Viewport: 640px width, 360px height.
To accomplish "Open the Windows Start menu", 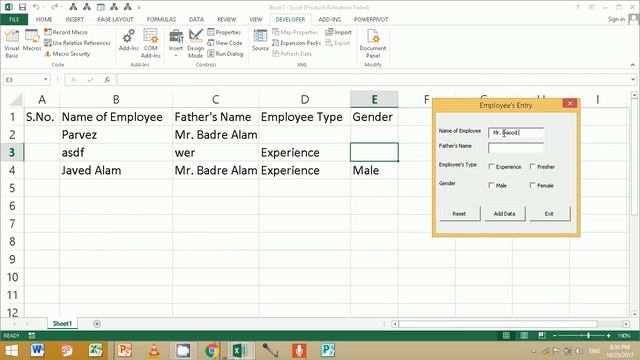I will (x=11, y=350).
